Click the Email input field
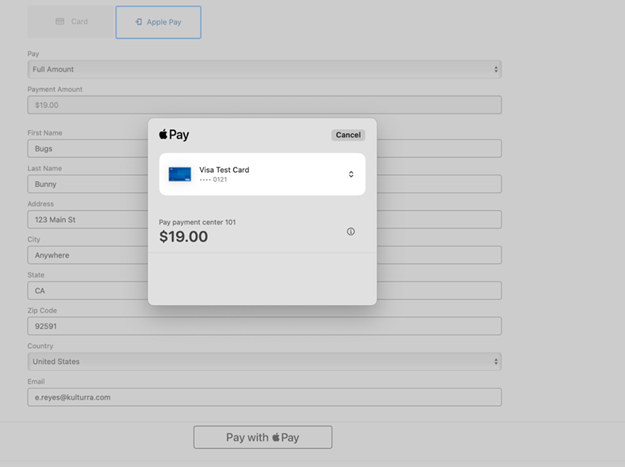This screenshot has width=625, height=467. (x=264, y=397)
